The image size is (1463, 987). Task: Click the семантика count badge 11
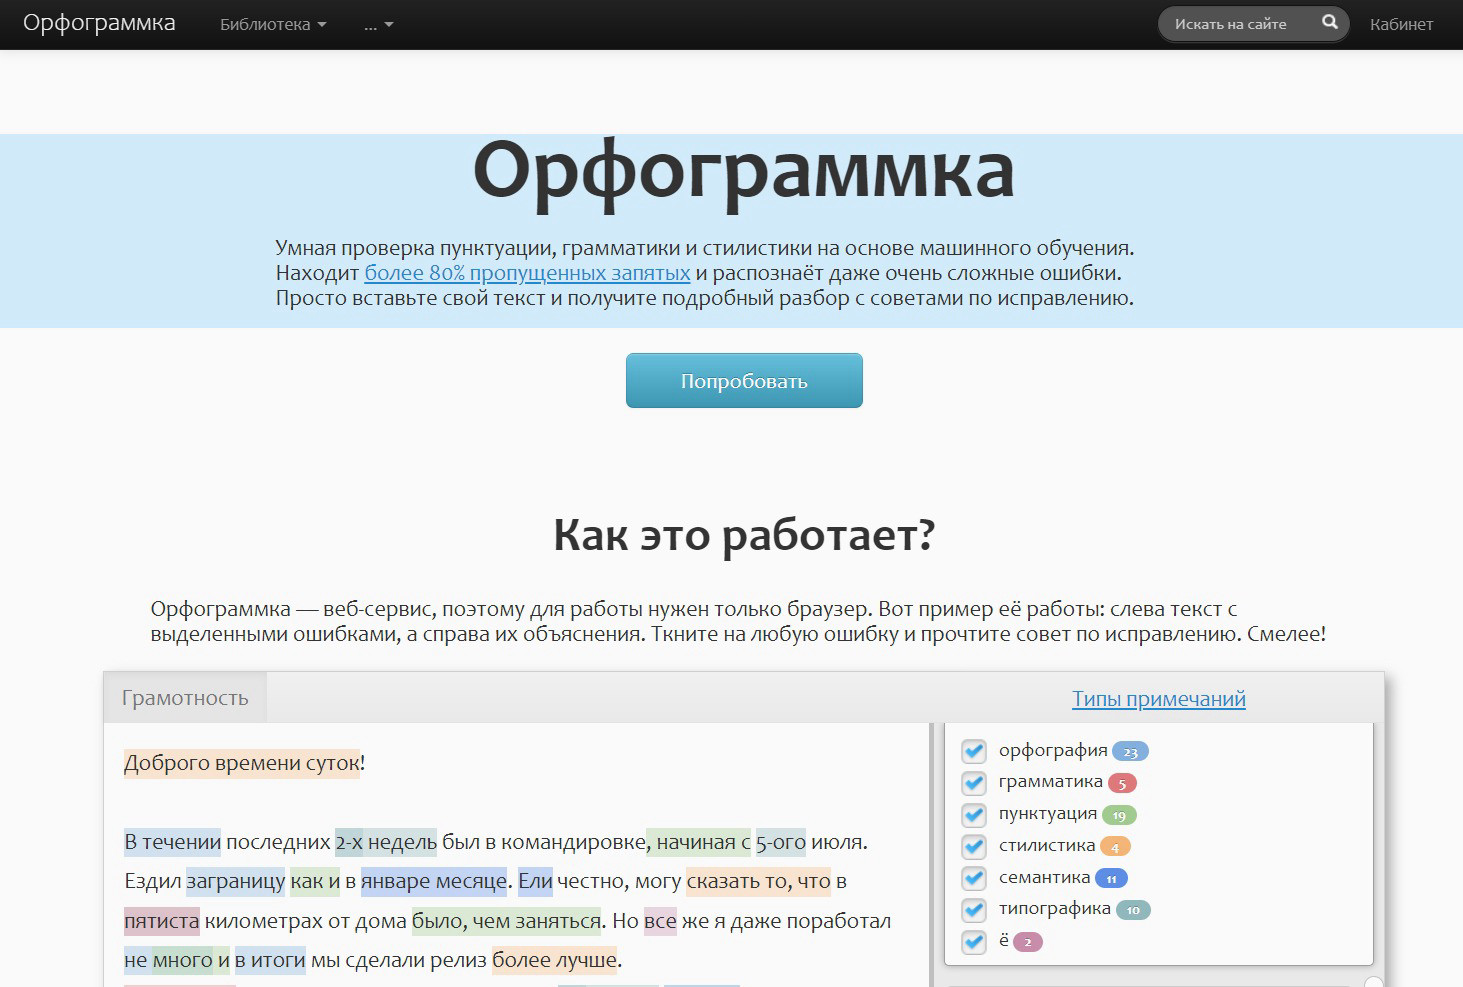(x=1111, y=879)
